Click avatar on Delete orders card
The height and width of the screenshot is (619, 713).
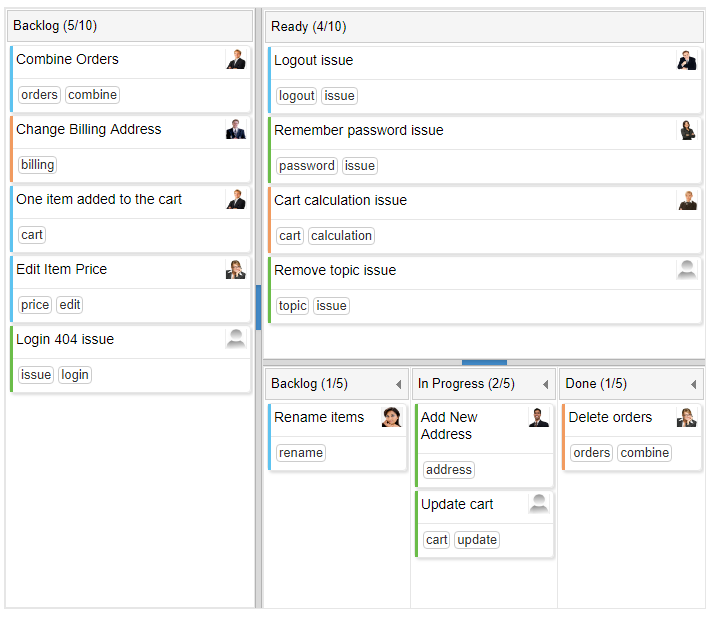[687, 418]
